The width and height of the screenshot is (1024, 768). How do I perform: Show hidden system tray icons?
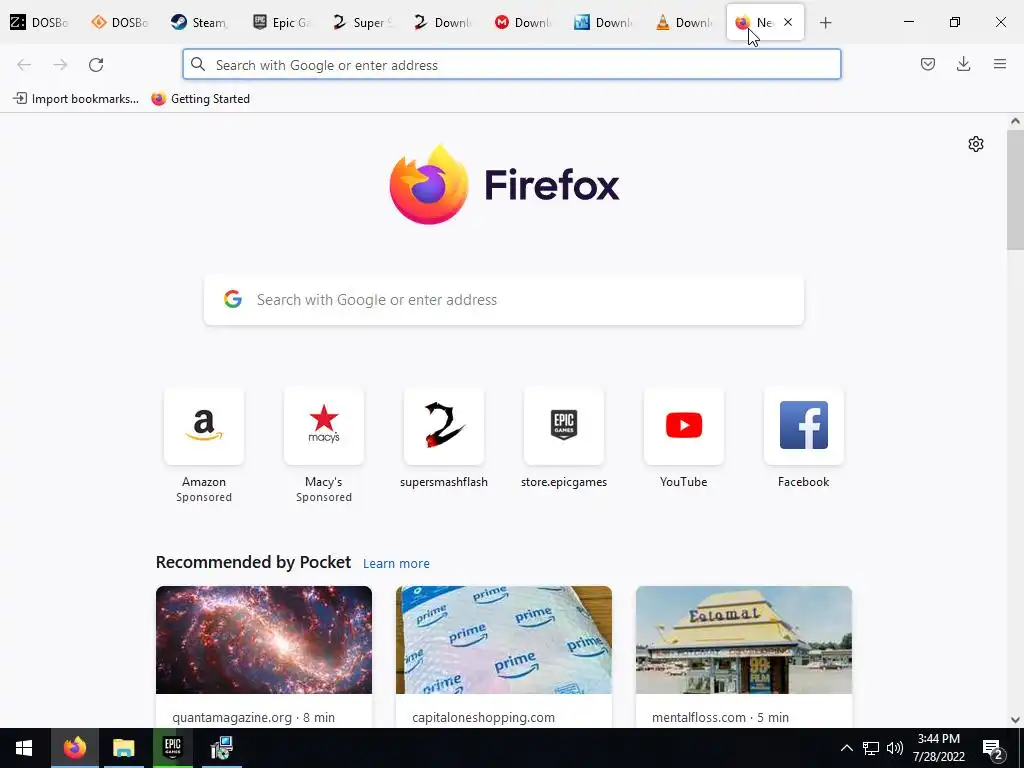[x=846, y=748]
